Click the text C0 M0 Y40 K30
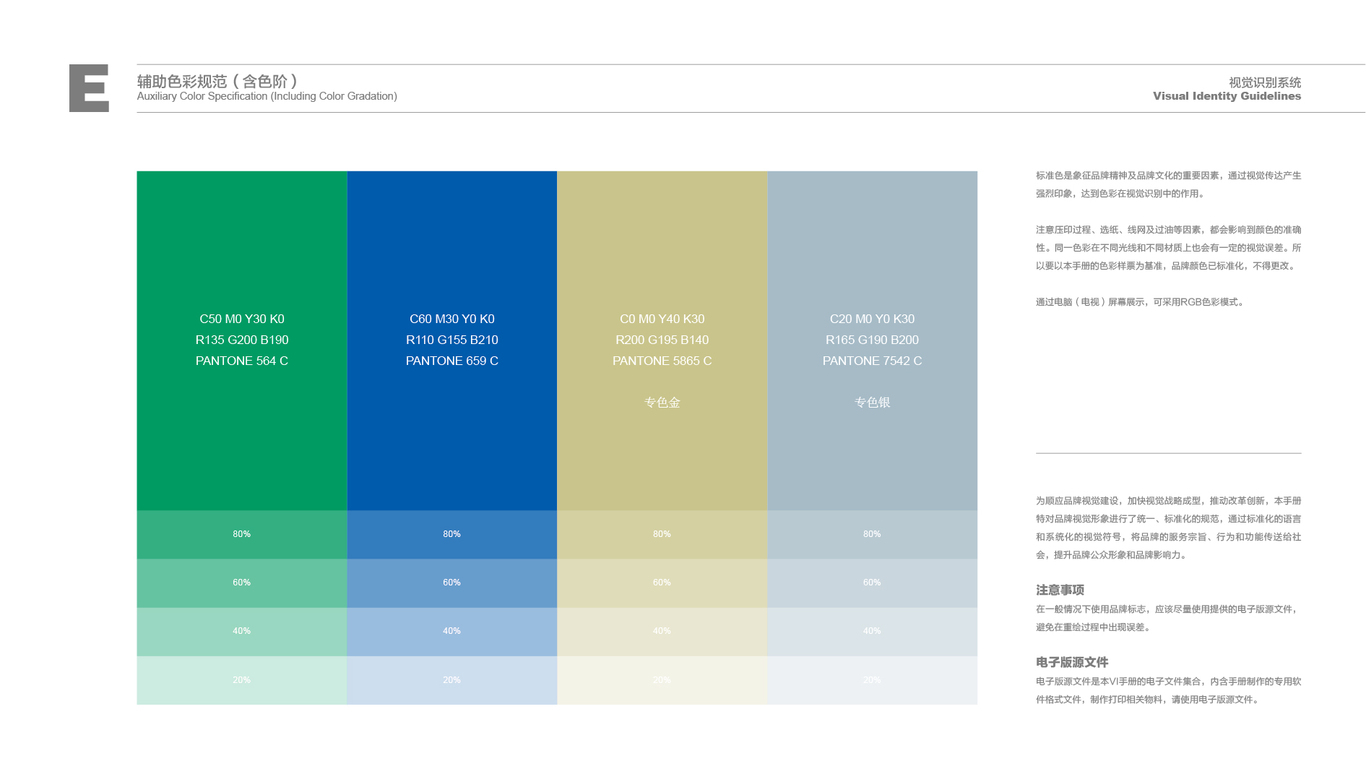 662,319
